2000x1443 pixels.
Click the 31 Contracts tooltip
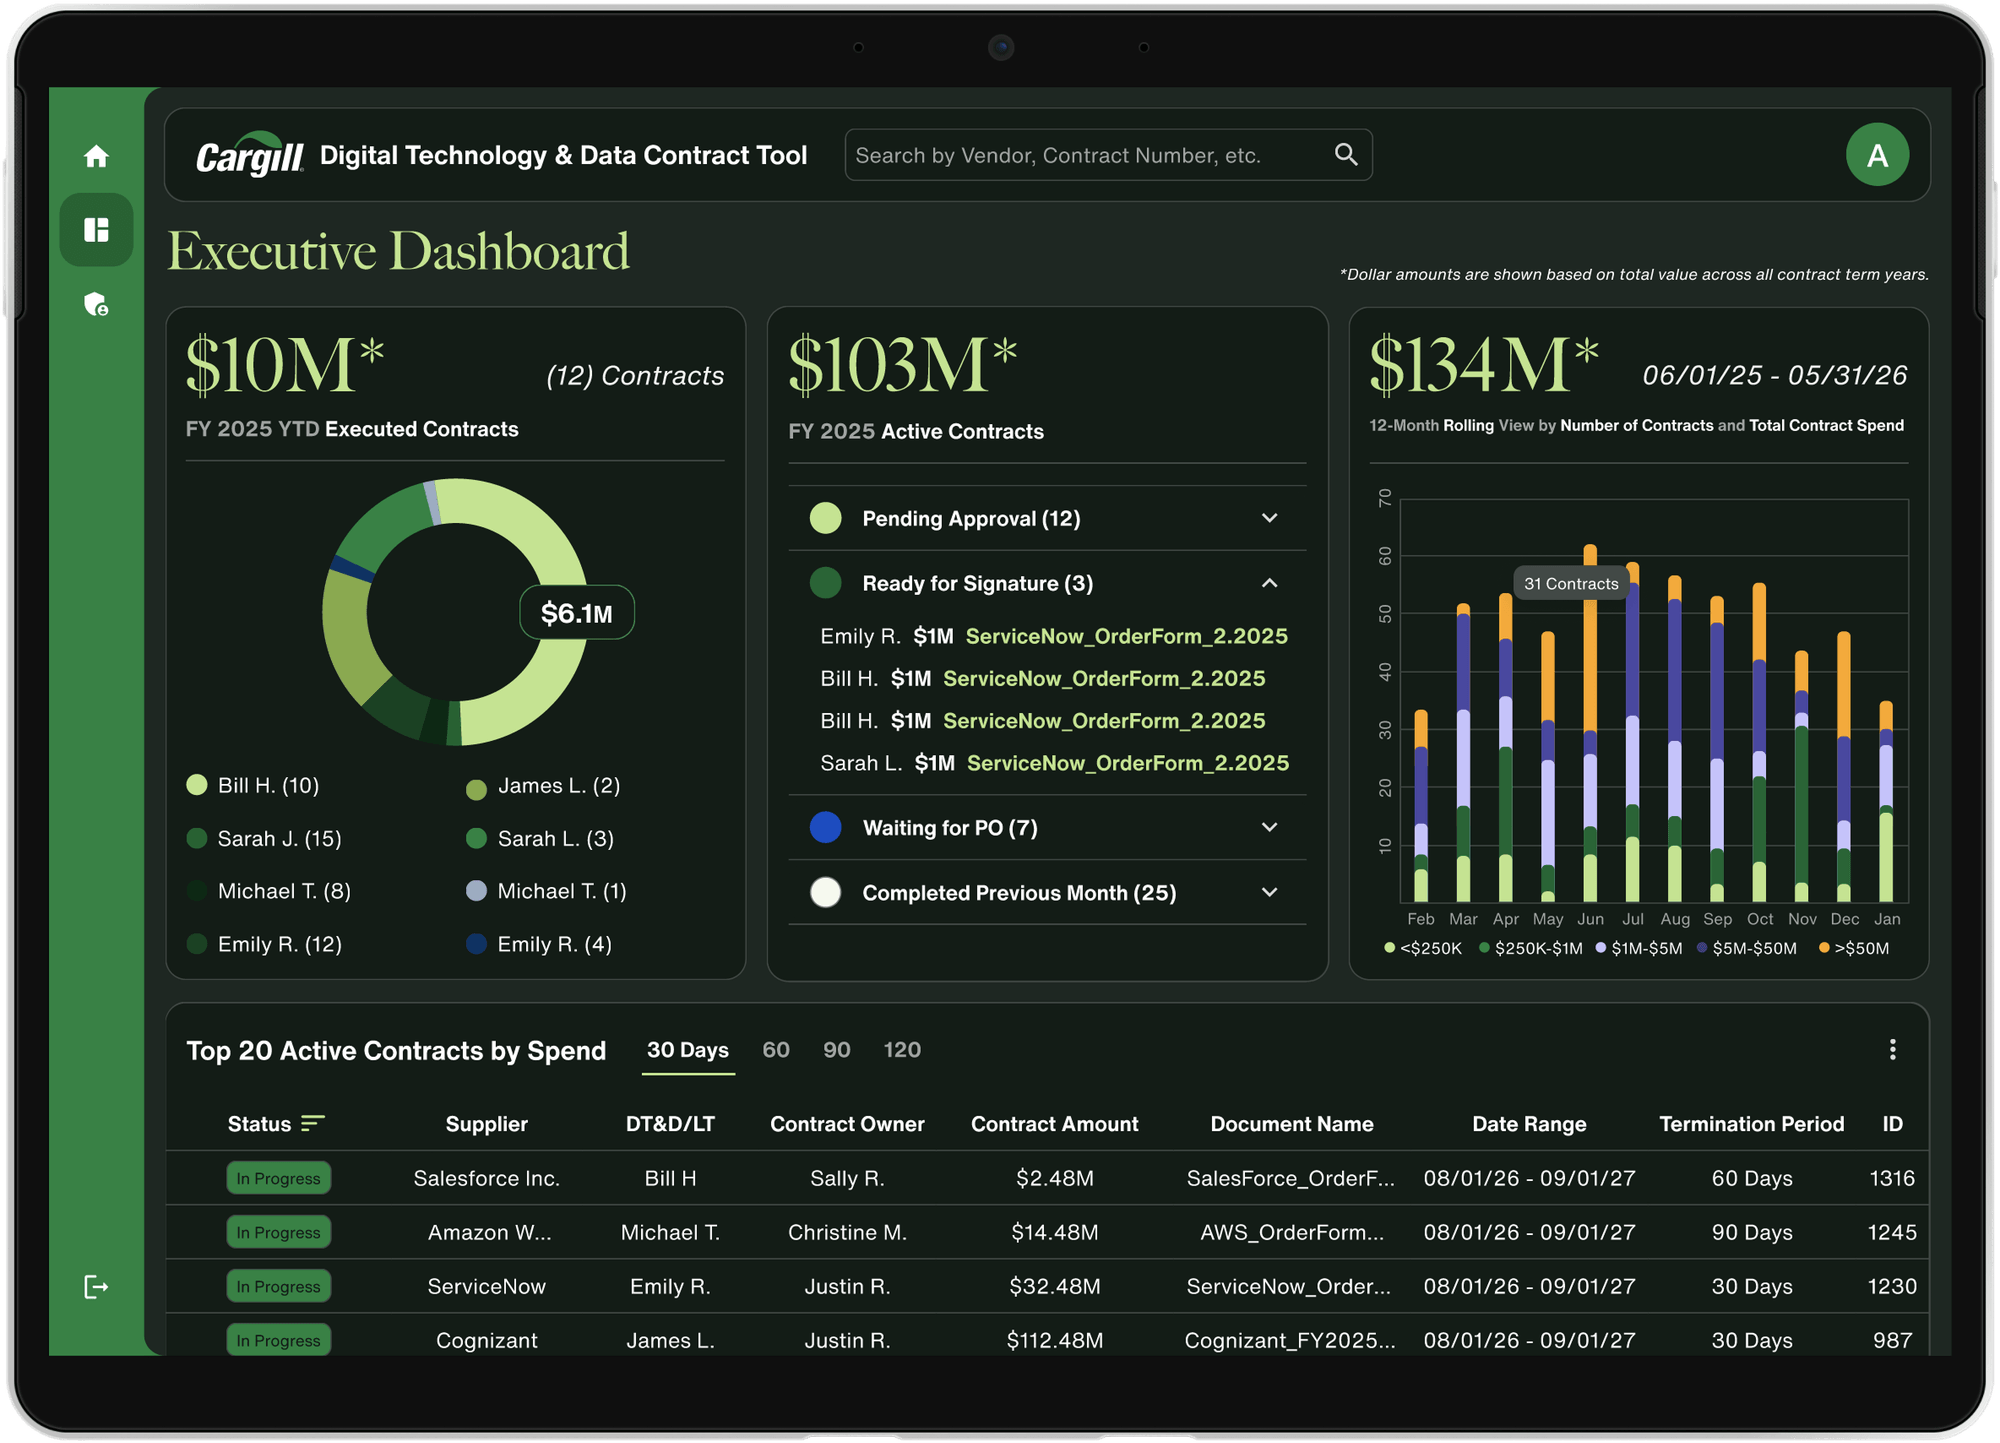coord(1571,584)
